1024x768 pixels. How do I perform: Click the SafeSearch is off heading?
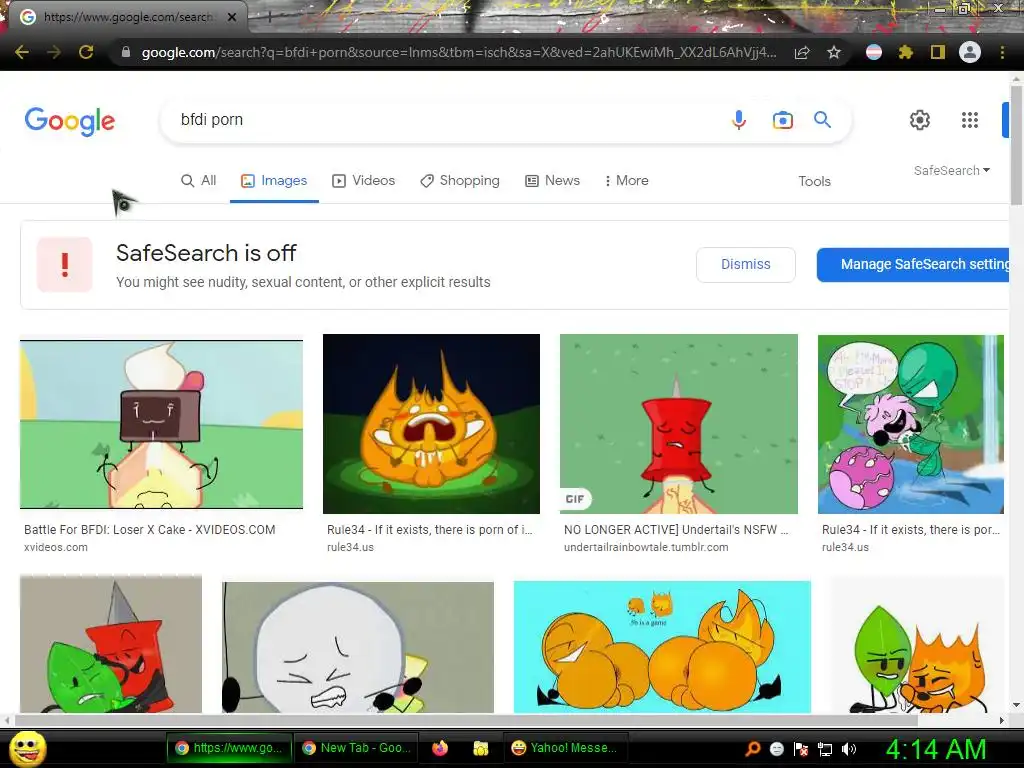(x=206, y=253)
